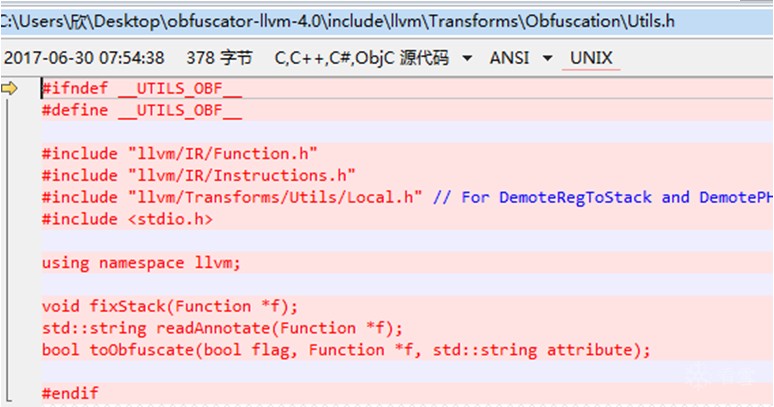Click the 378 字节 file size text
Viewport: 774px width, 407px height.
pyautogui.click(x=219, y=58)
